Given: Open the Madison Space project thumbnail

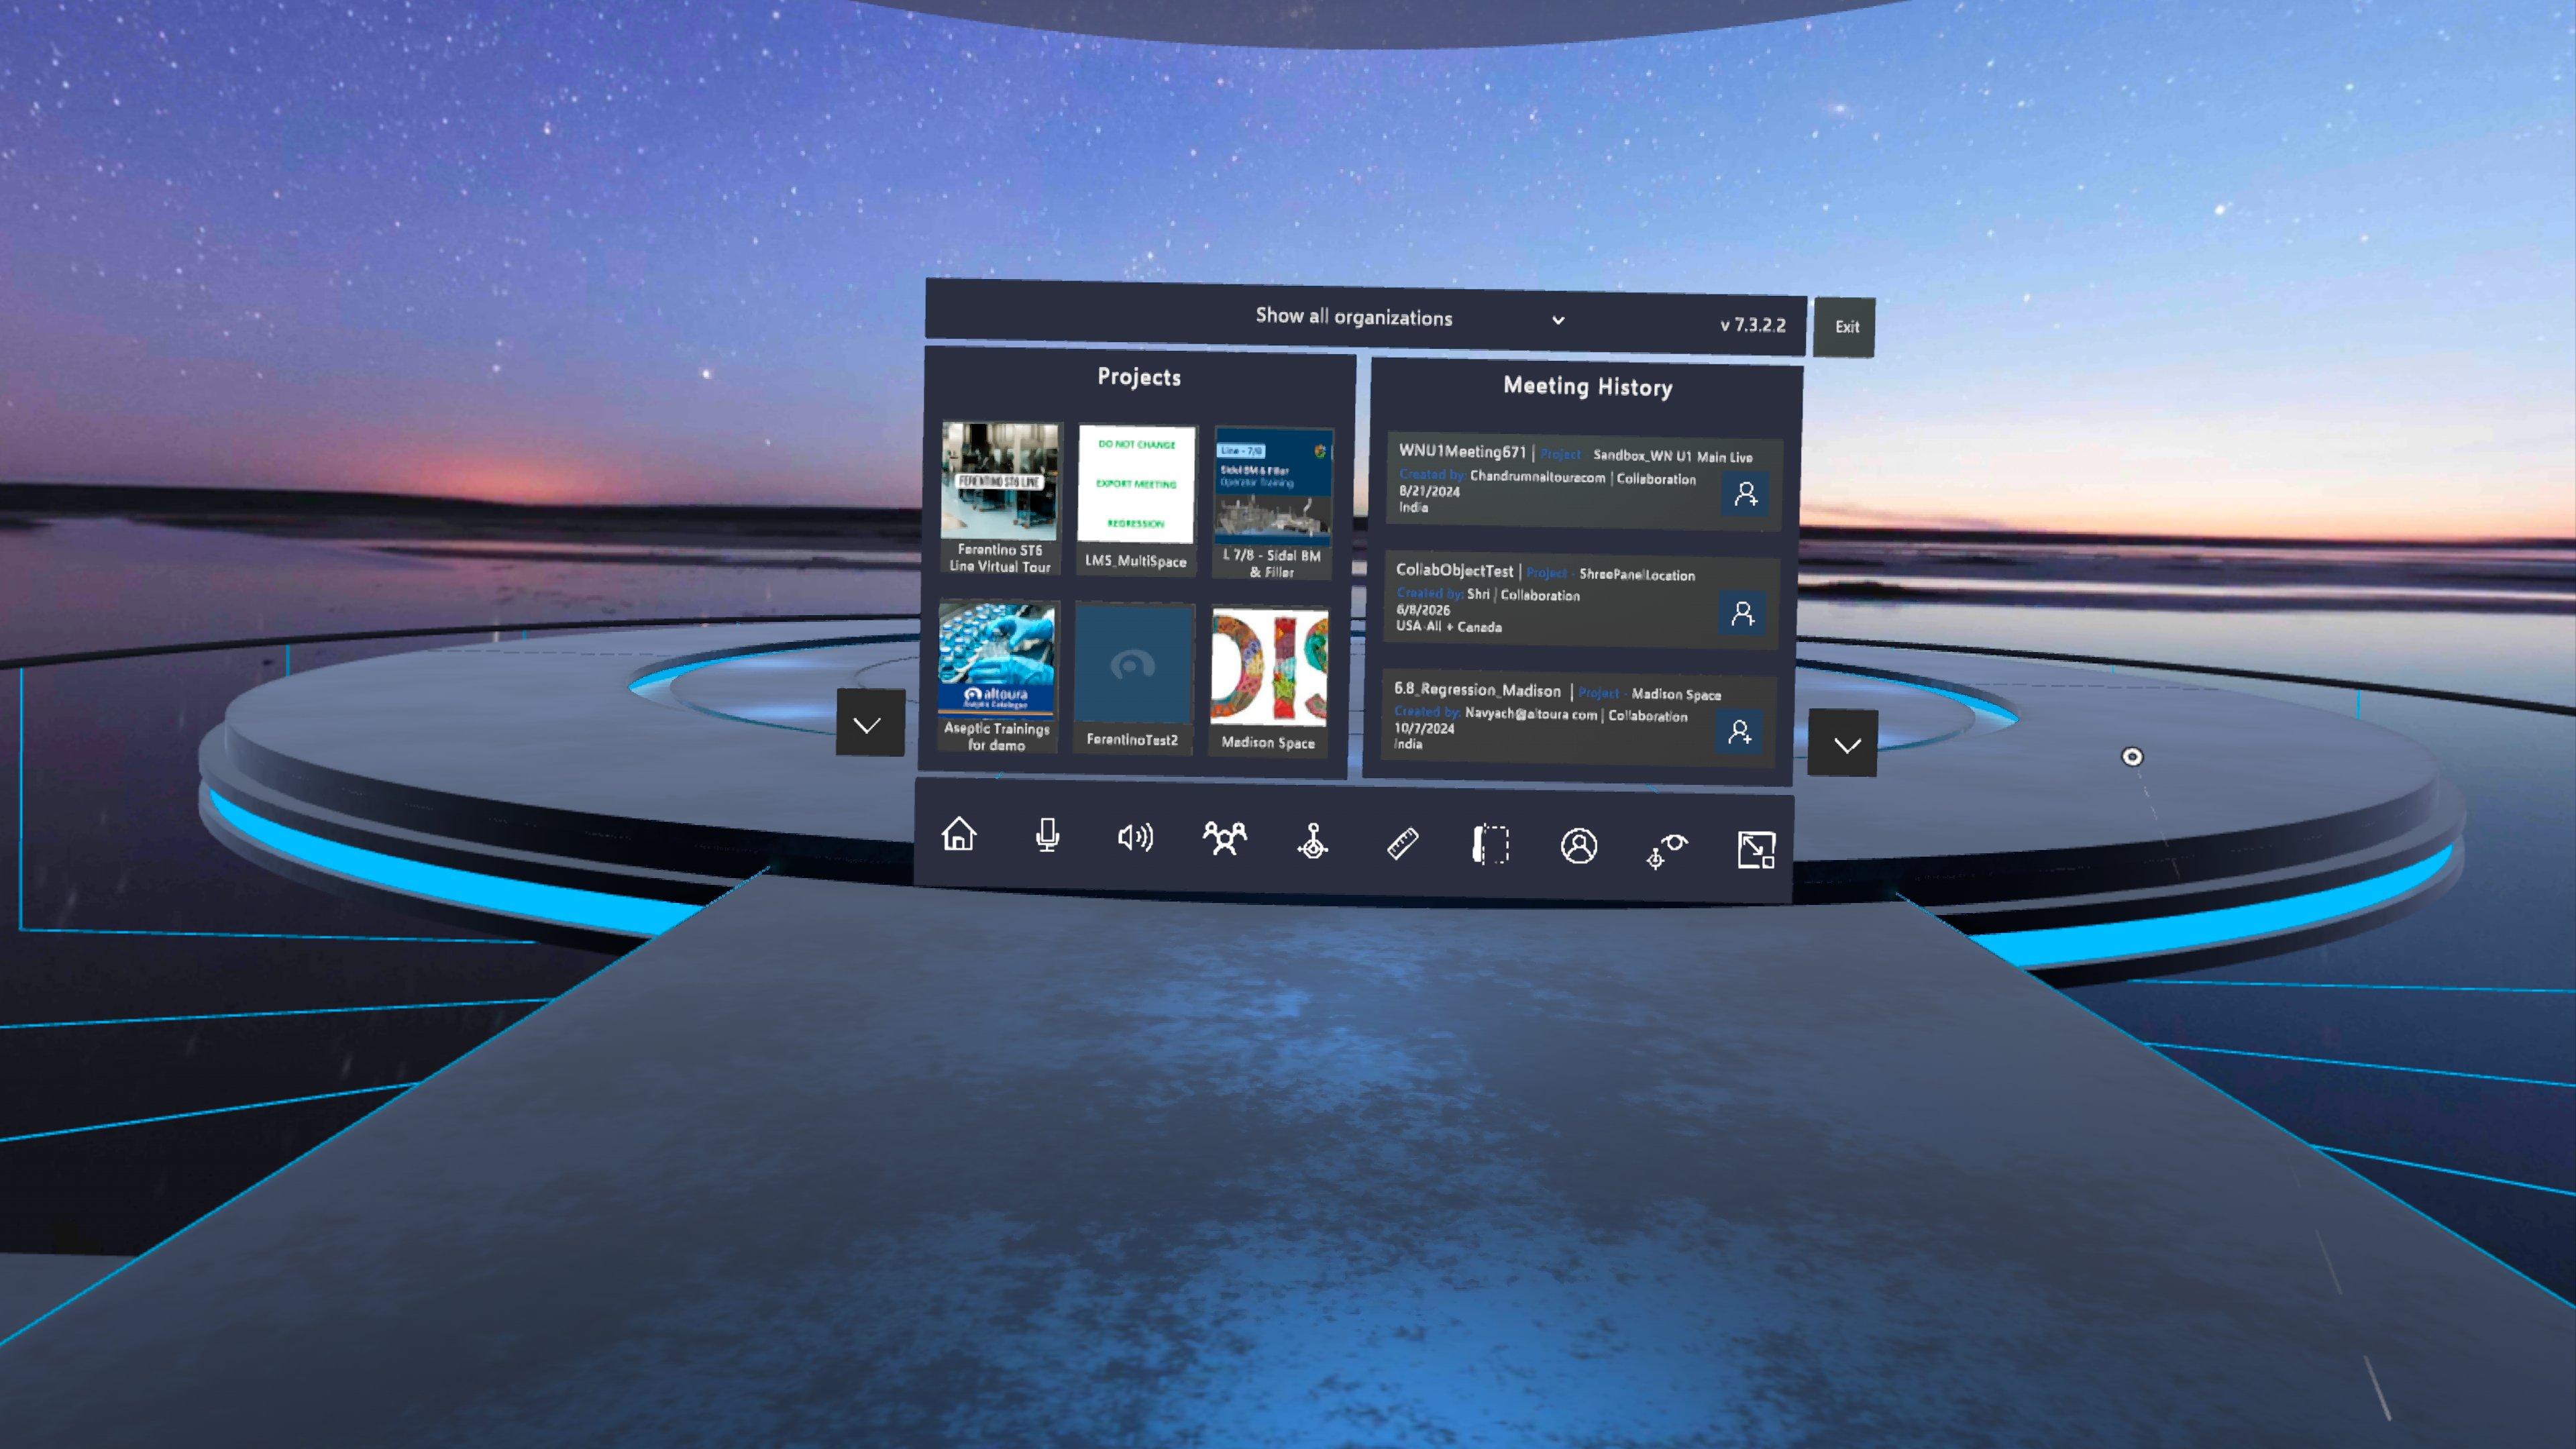Looking at the screenshot, I should (x=1269, y=681).
